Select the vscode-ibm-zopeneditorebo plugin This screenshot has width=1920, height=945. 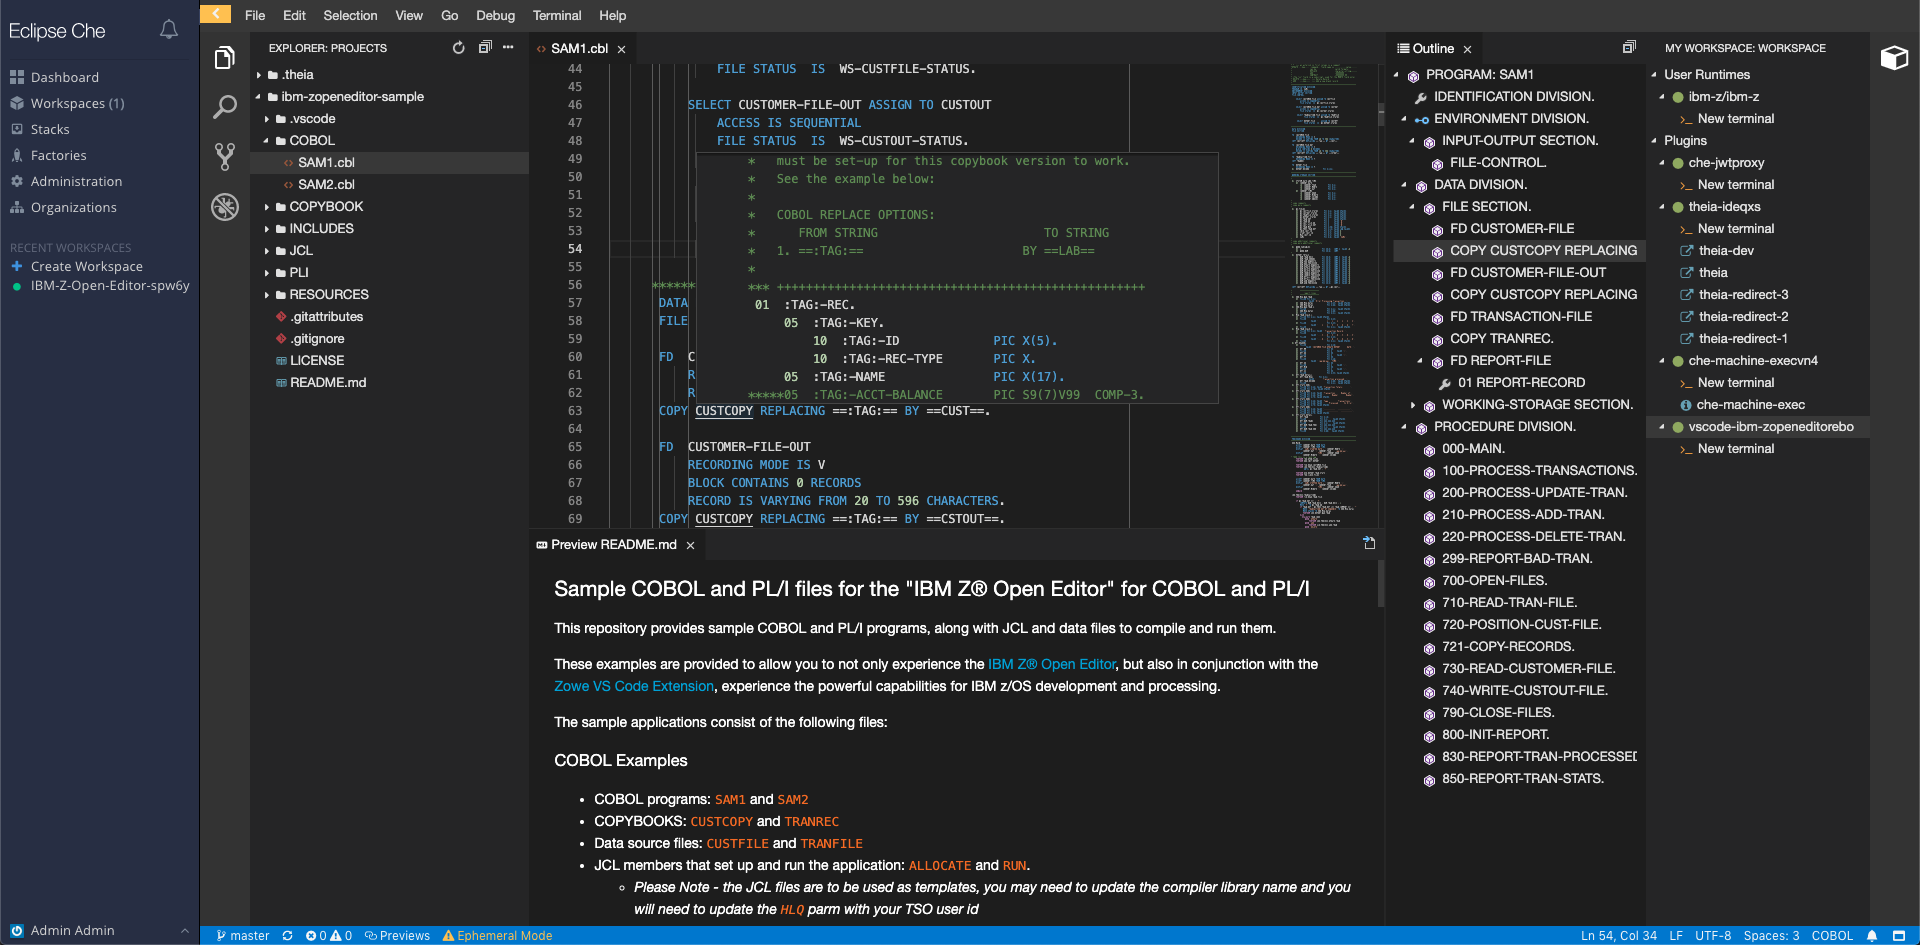click(1770, 427)
